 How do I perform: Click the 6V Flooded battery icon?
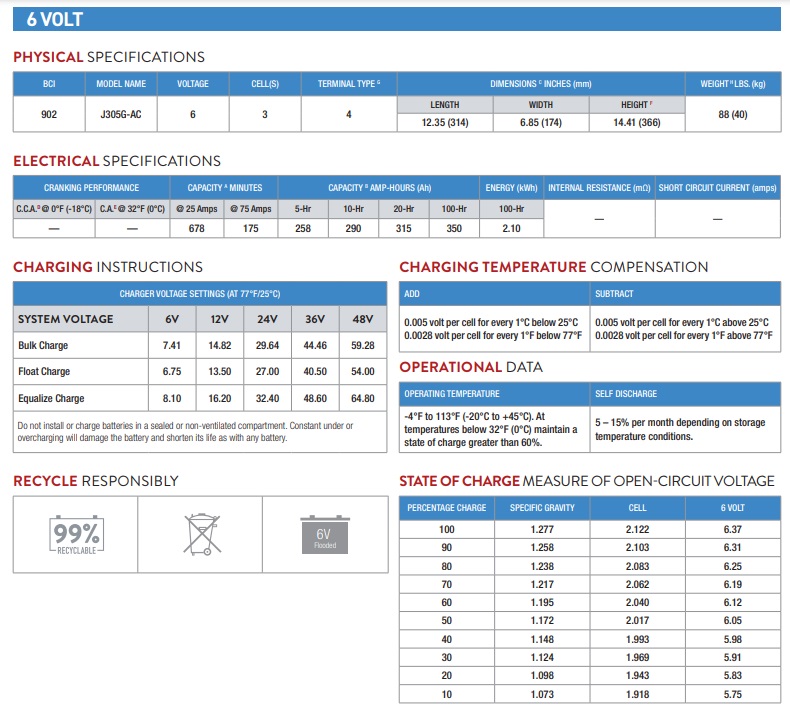click(325, 535)
